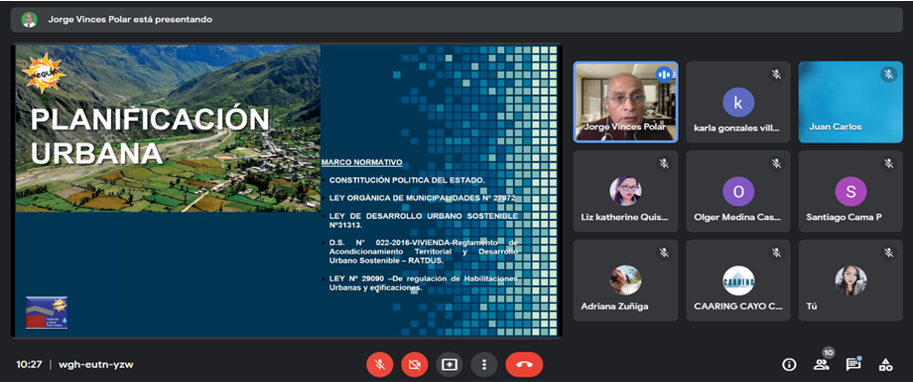This screenshot has height=382, width=913.
Task: Click muted mic icon on karla's tile
Action: 776,75
